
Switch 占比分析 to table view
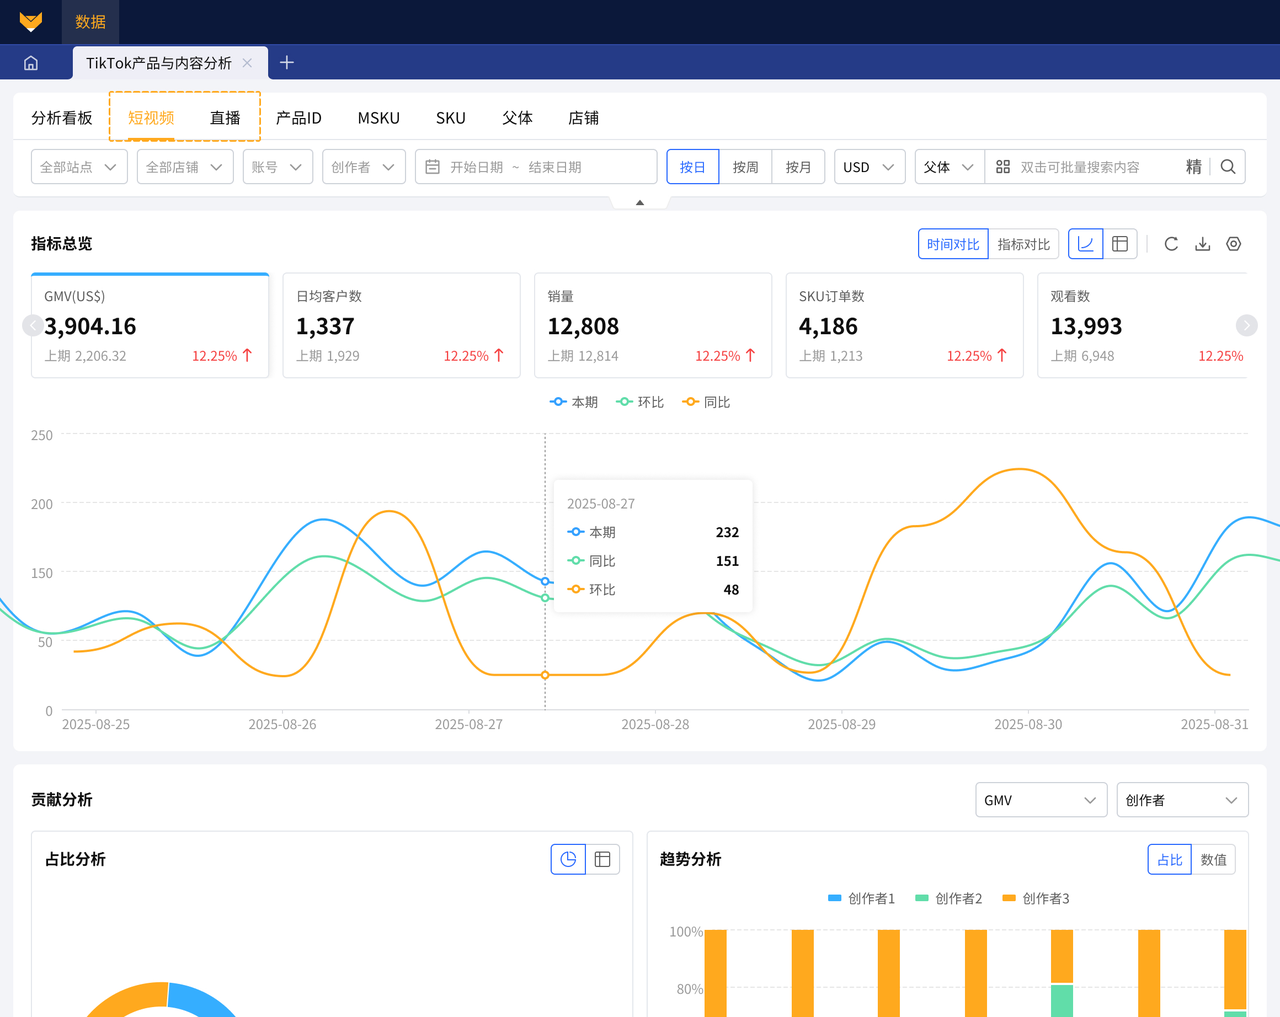click(602, 859)
